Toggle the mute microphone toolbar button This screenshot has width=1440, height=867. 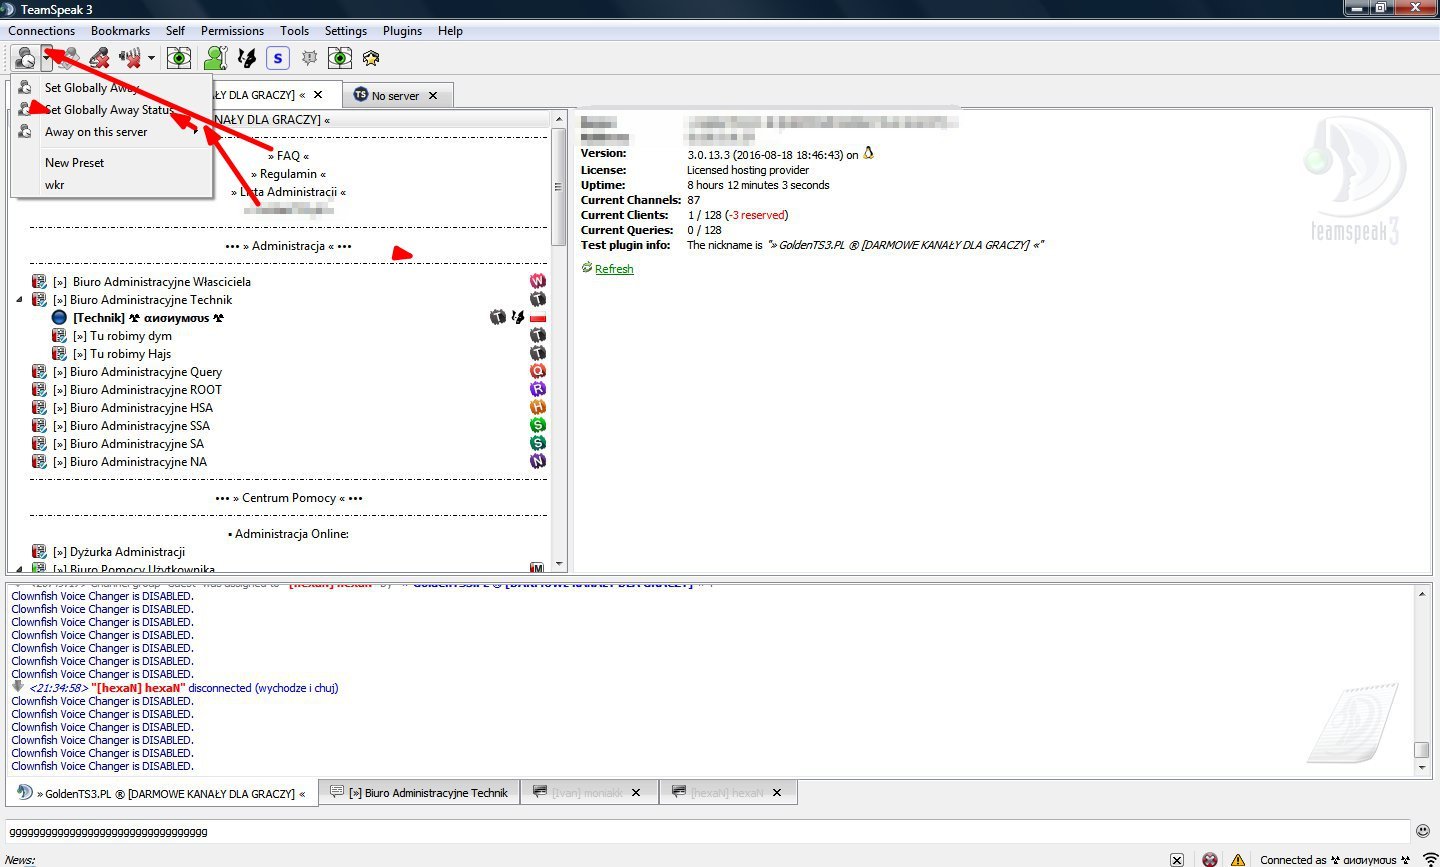[x=99, y=58]
